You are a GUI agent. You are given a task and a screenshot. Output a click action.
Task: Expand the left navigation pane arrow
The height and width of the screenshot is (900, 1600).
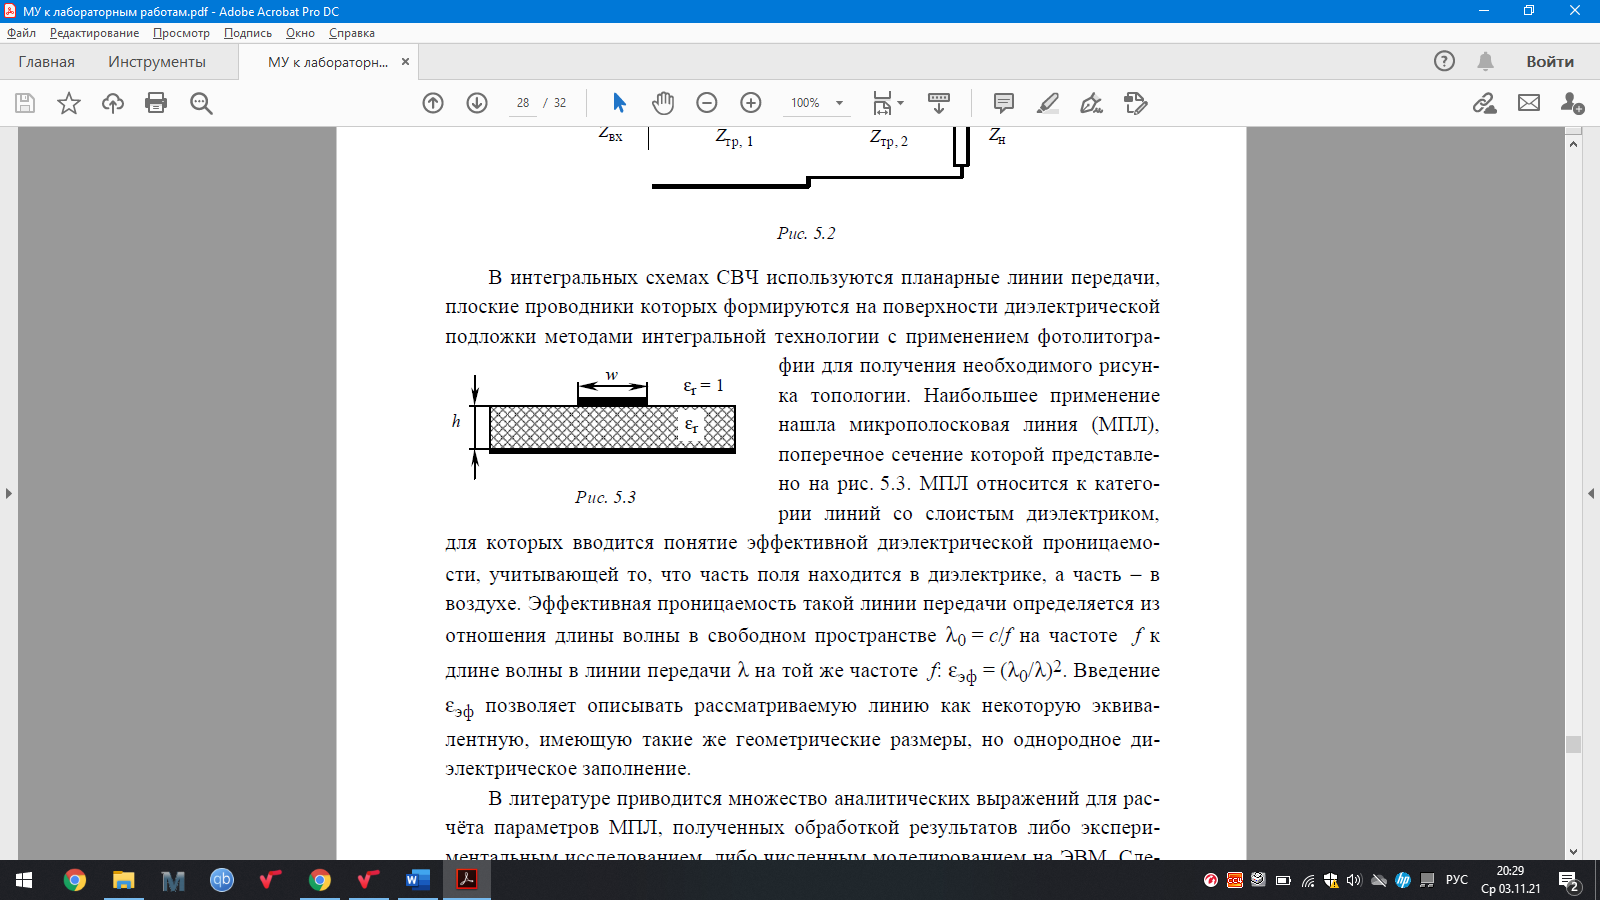click(8, 493)
